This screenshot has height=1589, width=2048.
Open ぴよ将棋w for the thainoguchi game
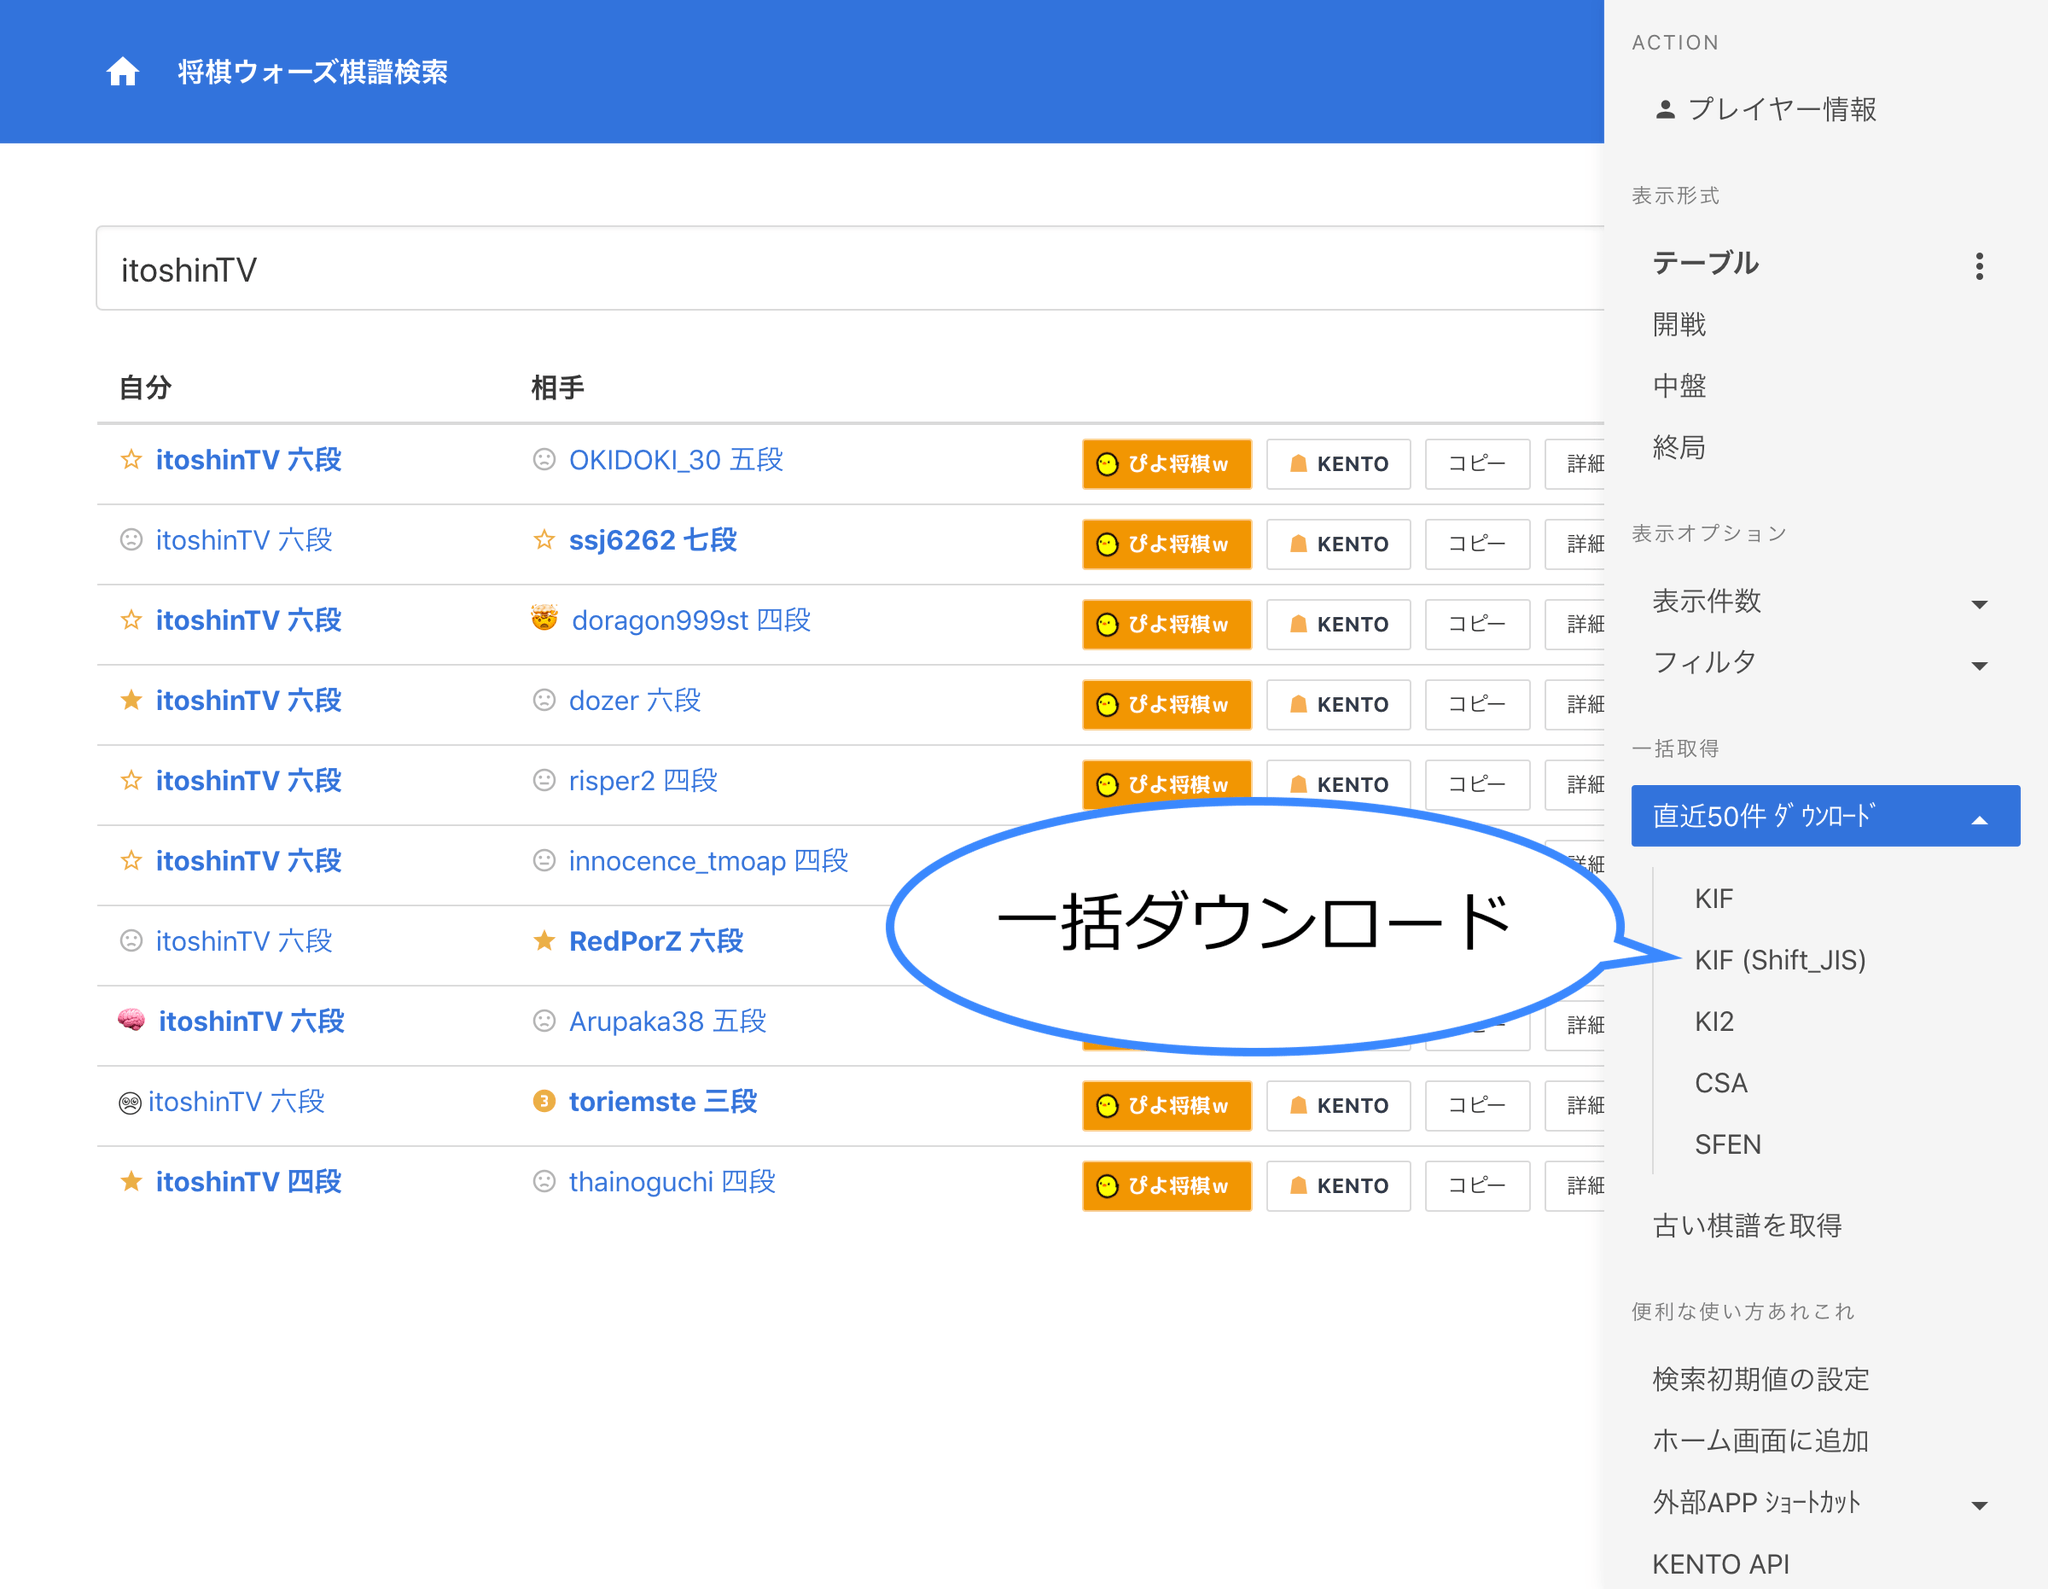(1166, 1186)
